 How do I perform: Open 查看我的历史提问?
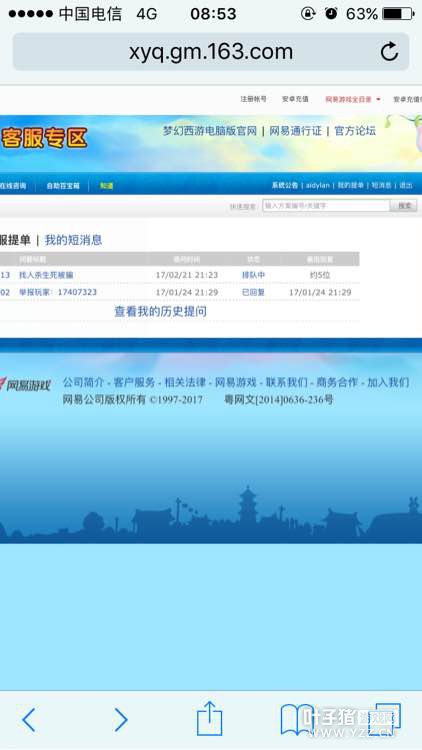coord(160,311)
